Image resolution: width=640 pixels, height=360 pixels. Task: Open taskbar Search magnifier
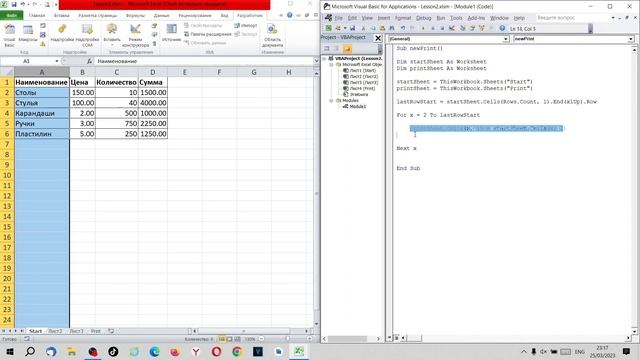tap(30, 351)
